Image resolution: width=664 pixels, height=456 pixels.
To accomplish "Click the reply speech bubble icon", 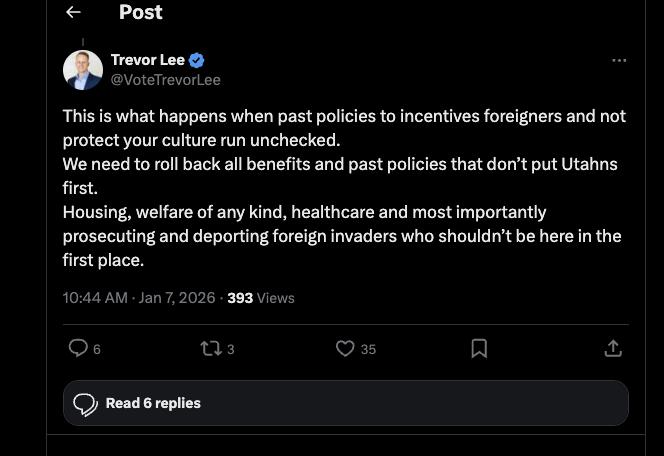I will point(77,348).
